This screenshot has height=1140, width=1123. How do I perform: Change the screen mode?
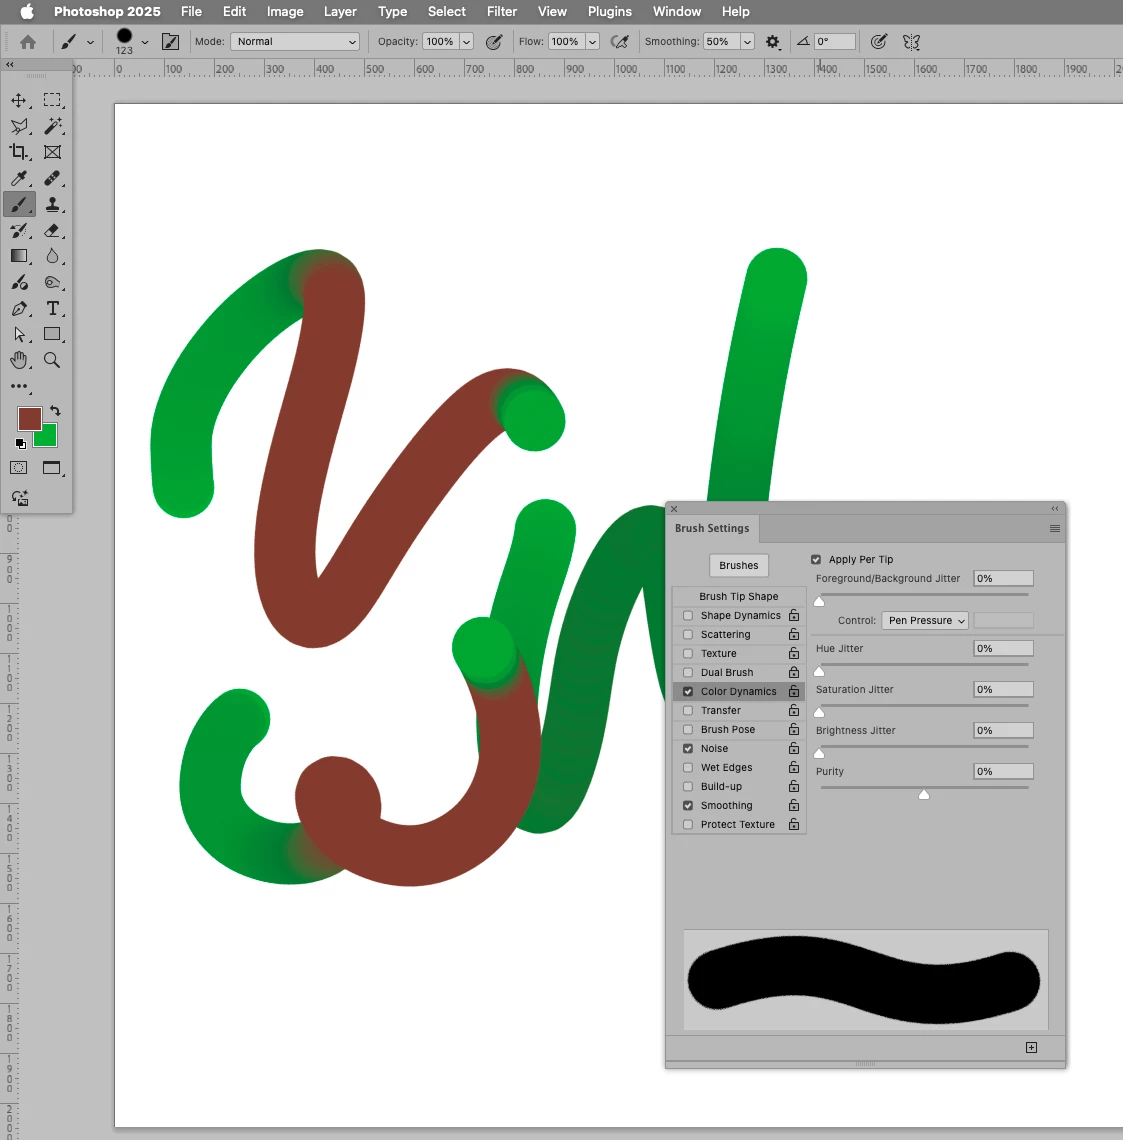click(52, 467)
